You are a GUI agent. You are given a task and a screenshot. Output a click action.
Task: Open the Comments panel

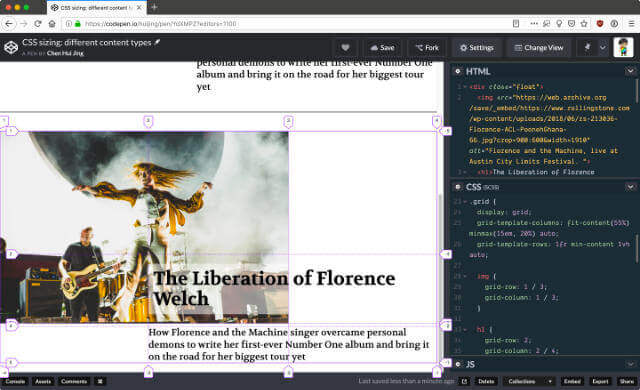click(x=74, y=381)
